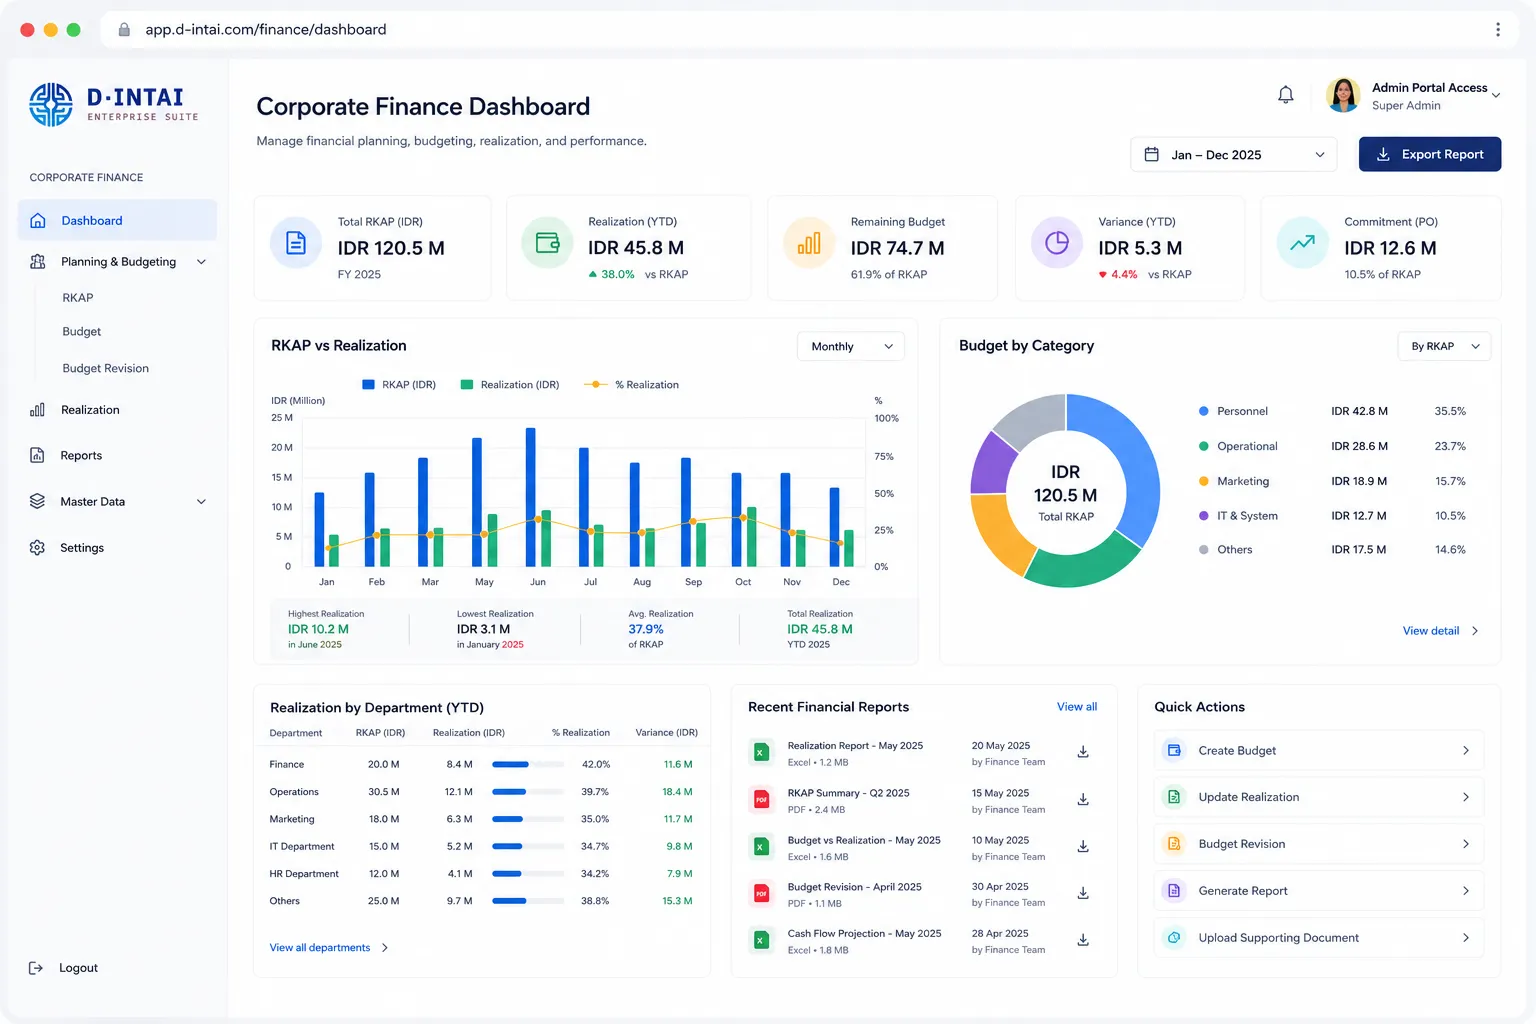
Task: Click the browser address bar
Action: [x=790, y=30]
